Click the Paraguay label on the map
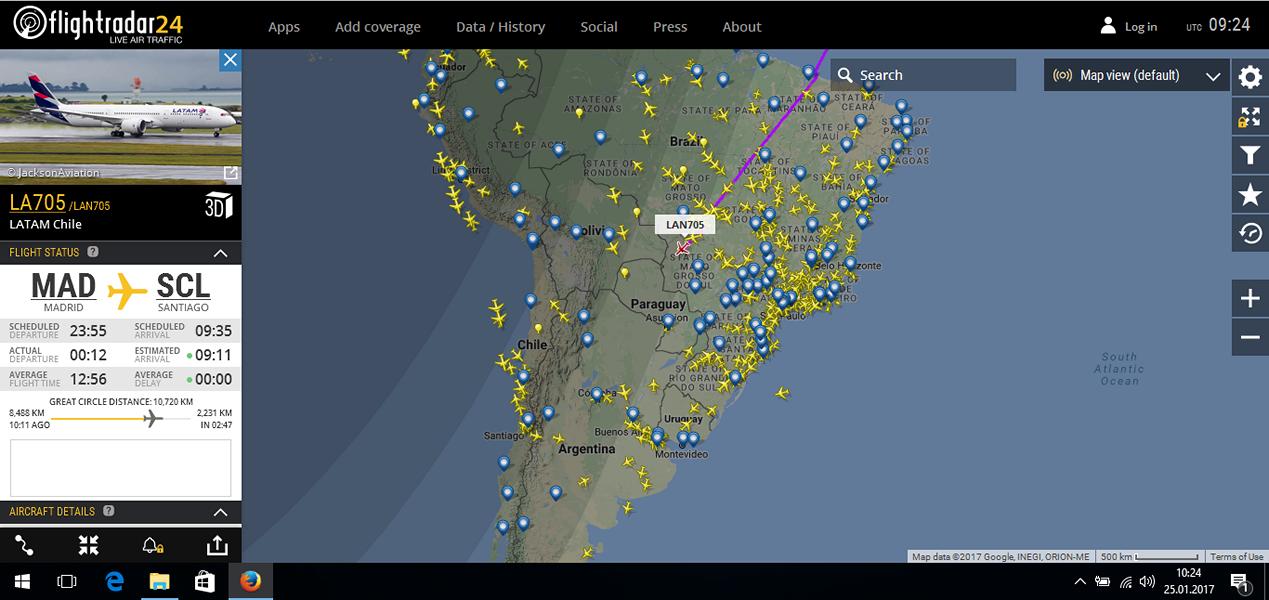Image resolution: width=1269 pixels, height=600 pixels. pos(658,304)
